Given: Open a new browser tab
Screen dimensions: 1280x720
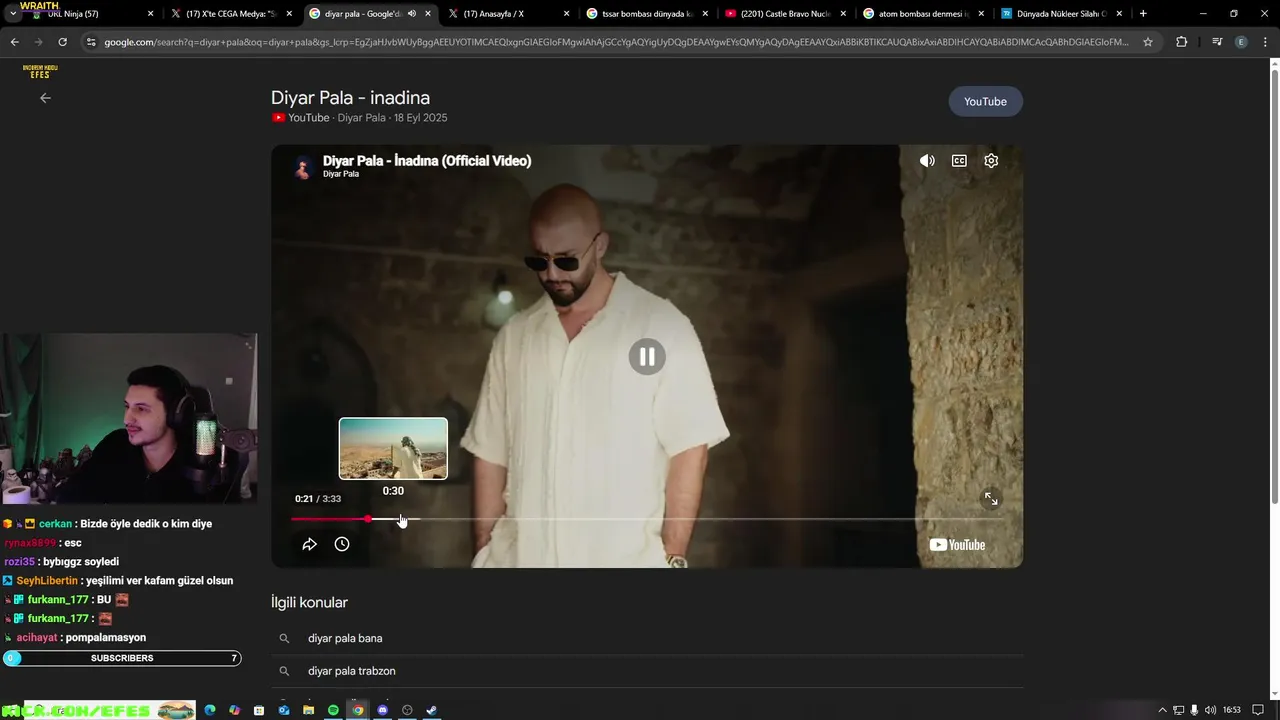Looking at the screenshot, I should [x=1143, y=14].
